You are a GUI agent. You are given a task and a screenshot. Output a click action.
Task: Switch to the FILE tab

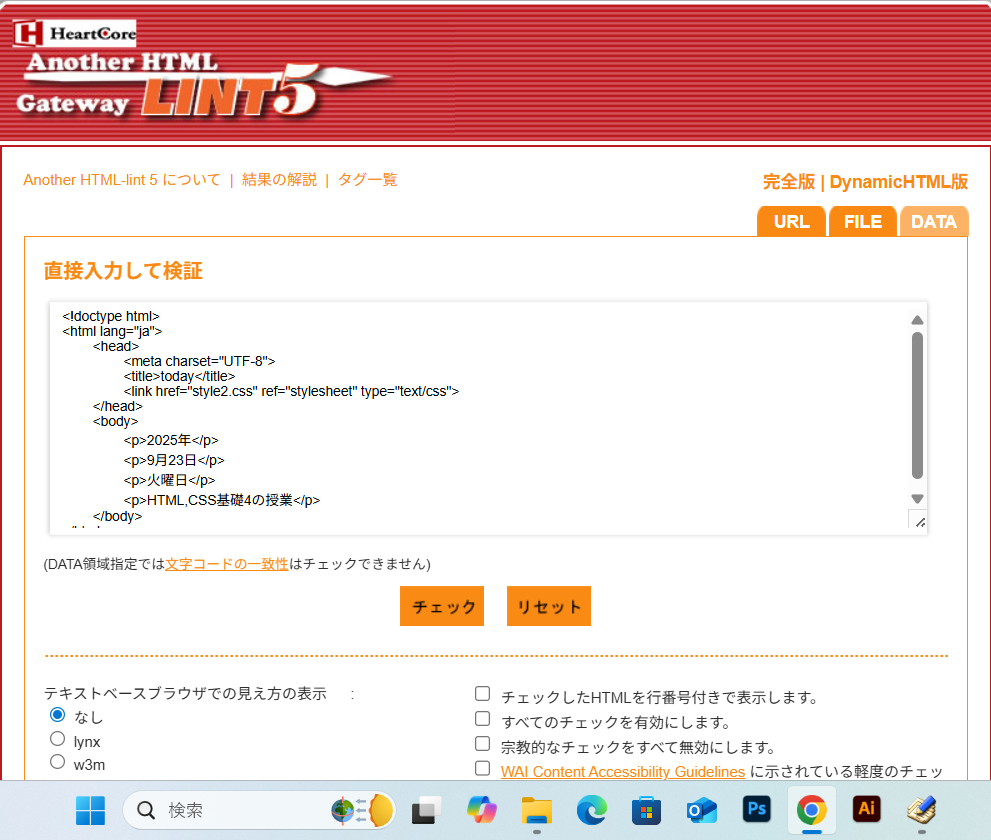coord(862,222)
